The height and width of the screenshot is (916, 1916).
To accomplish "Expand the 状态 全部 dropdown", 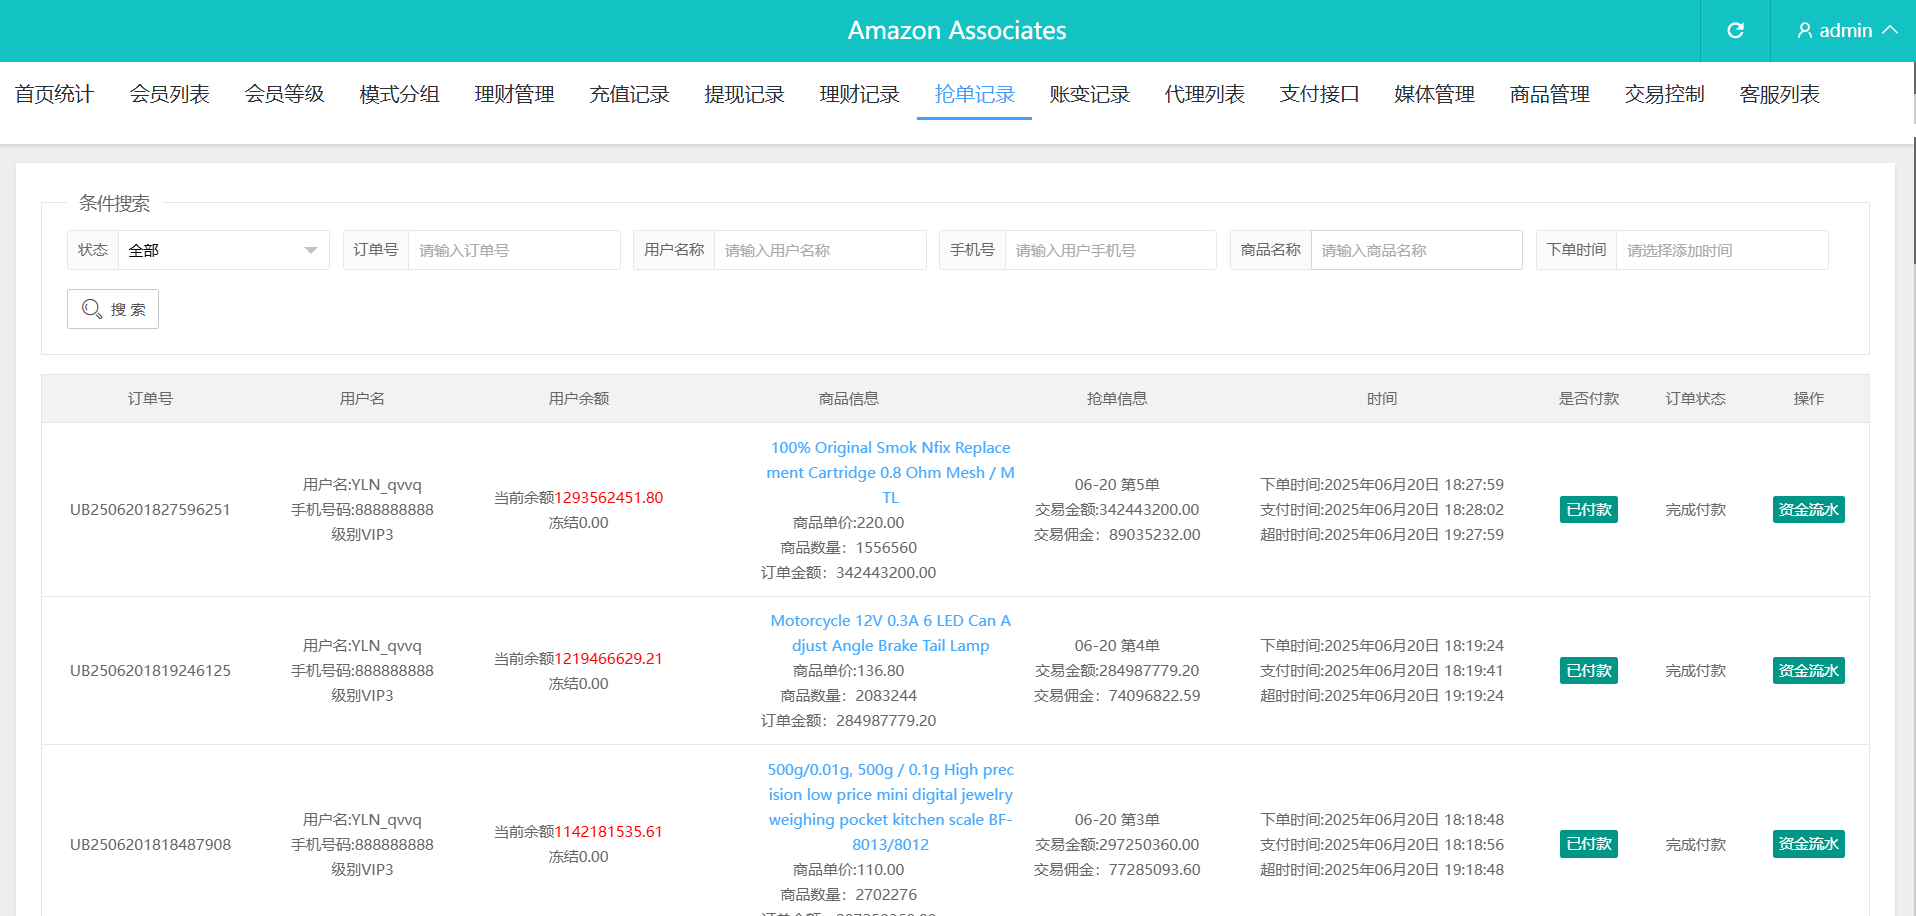I will pyautogui.click(x=224, y=250).
